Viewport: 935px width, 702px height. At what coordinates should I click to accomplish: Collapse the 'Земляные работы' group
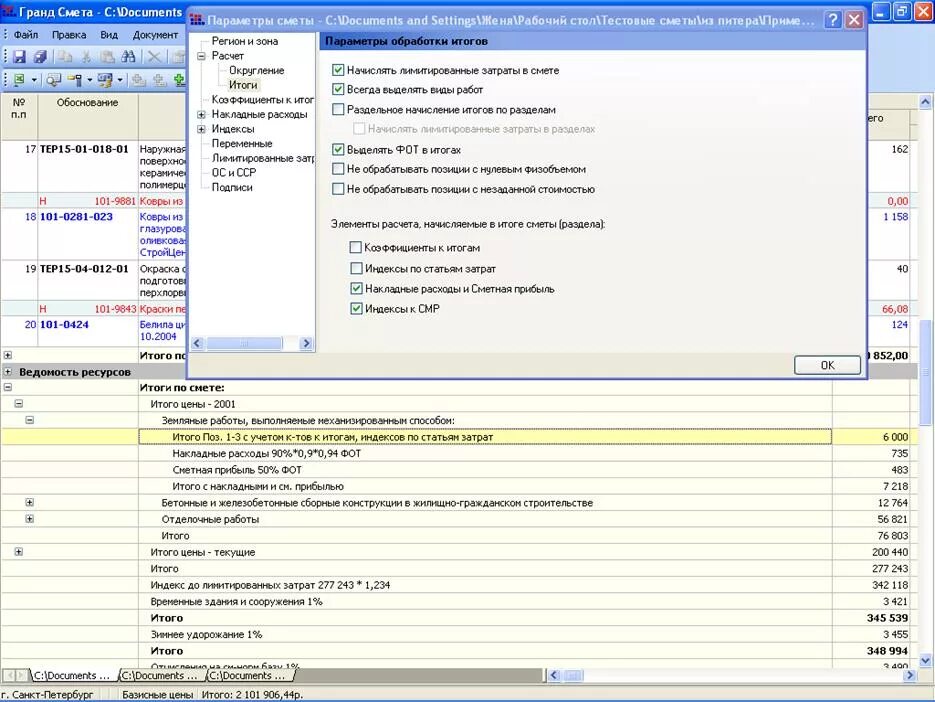tap(29, 420)
